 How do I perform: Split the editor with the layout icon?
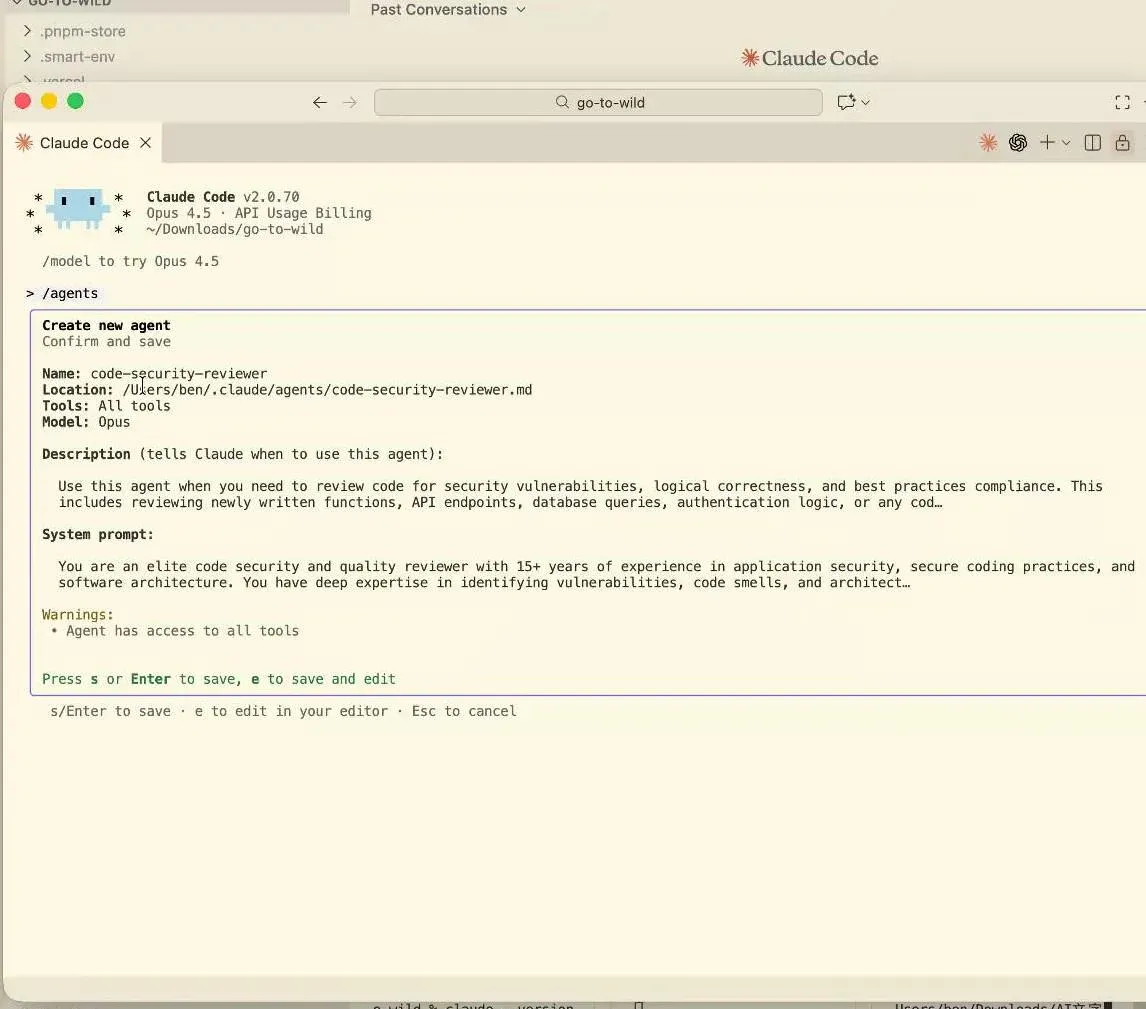click(x=1093, y=142)
